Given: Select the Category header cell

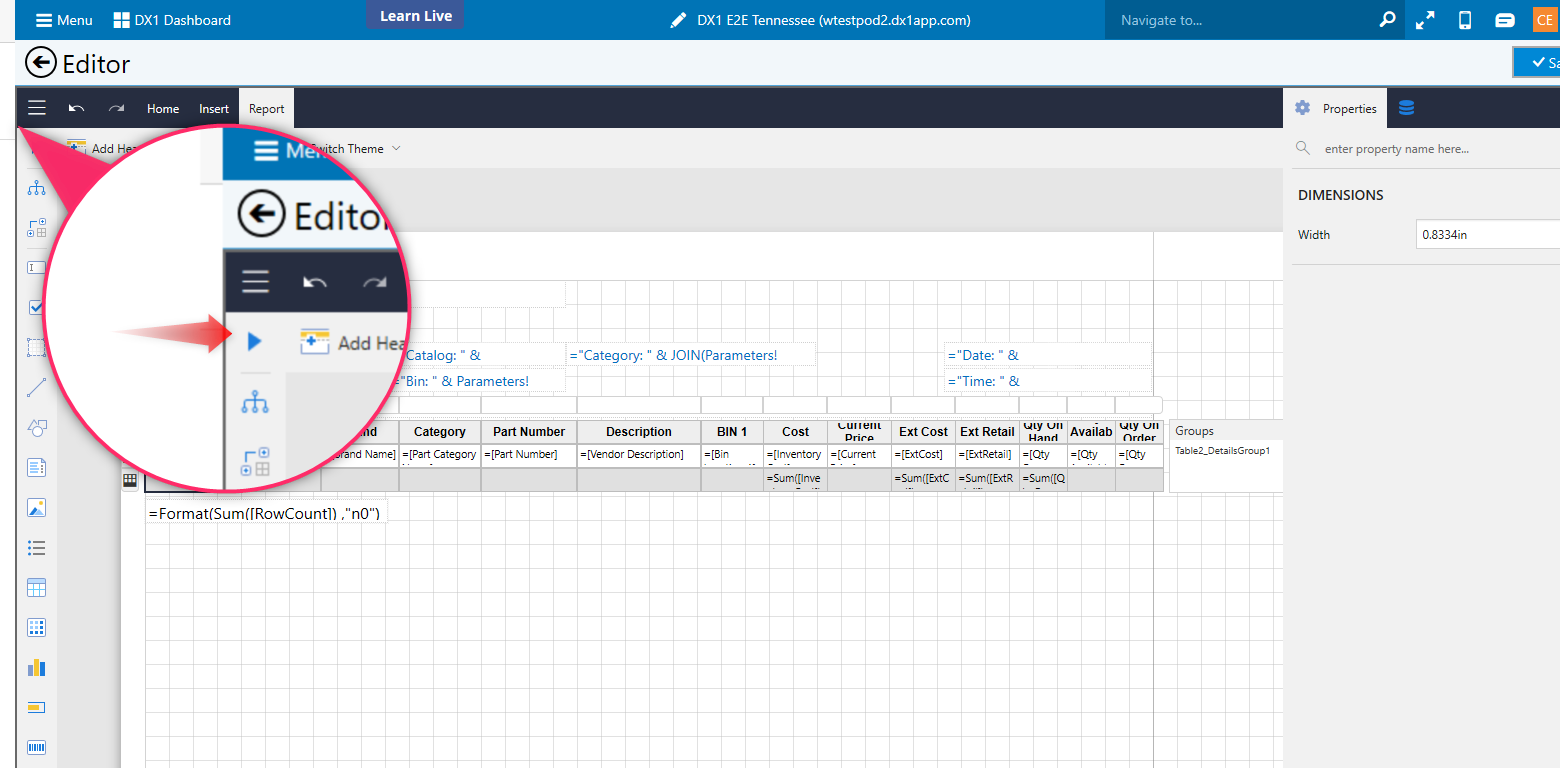Looking at the screenshot, I should (440, 432).
